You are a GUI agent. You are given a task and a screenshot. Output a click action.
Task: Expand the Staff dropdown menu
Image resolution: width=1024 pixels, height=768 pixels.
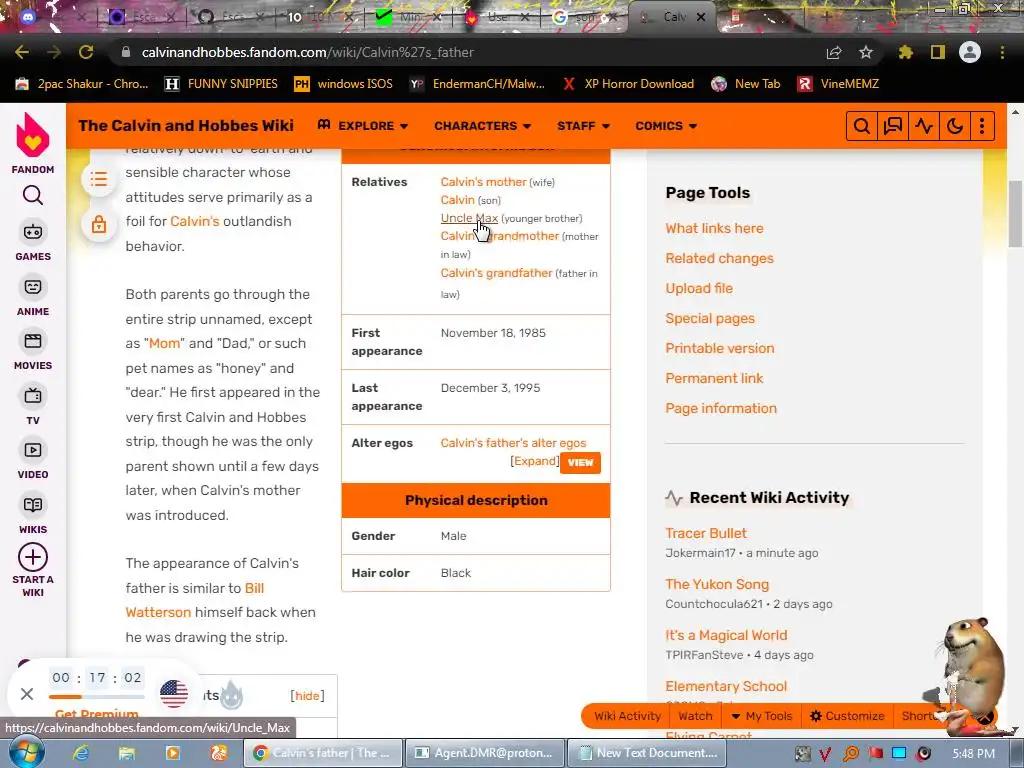pyautogui.click(x=583, y=125)
